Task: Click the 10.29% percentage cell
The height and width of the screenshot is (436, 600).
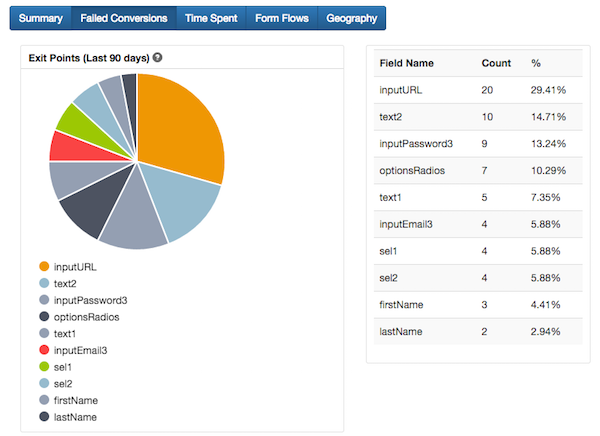Action: pos(548,170)
